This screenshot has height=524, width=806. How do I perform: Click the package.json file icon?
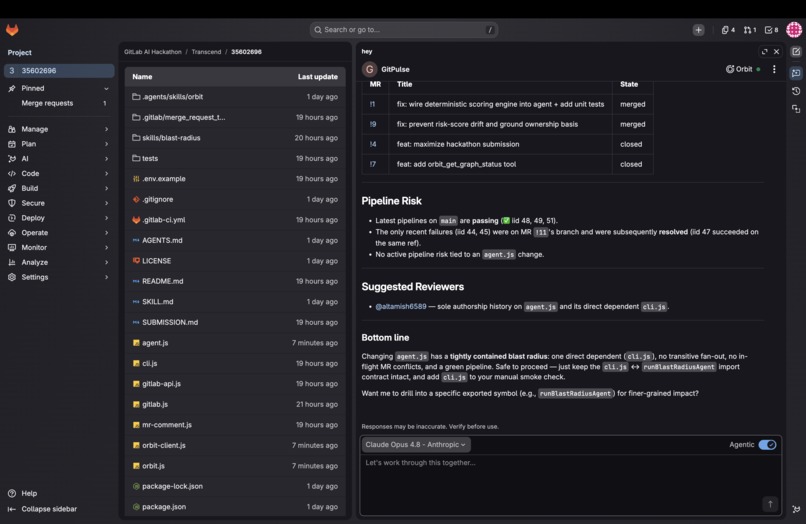point(136,507)
